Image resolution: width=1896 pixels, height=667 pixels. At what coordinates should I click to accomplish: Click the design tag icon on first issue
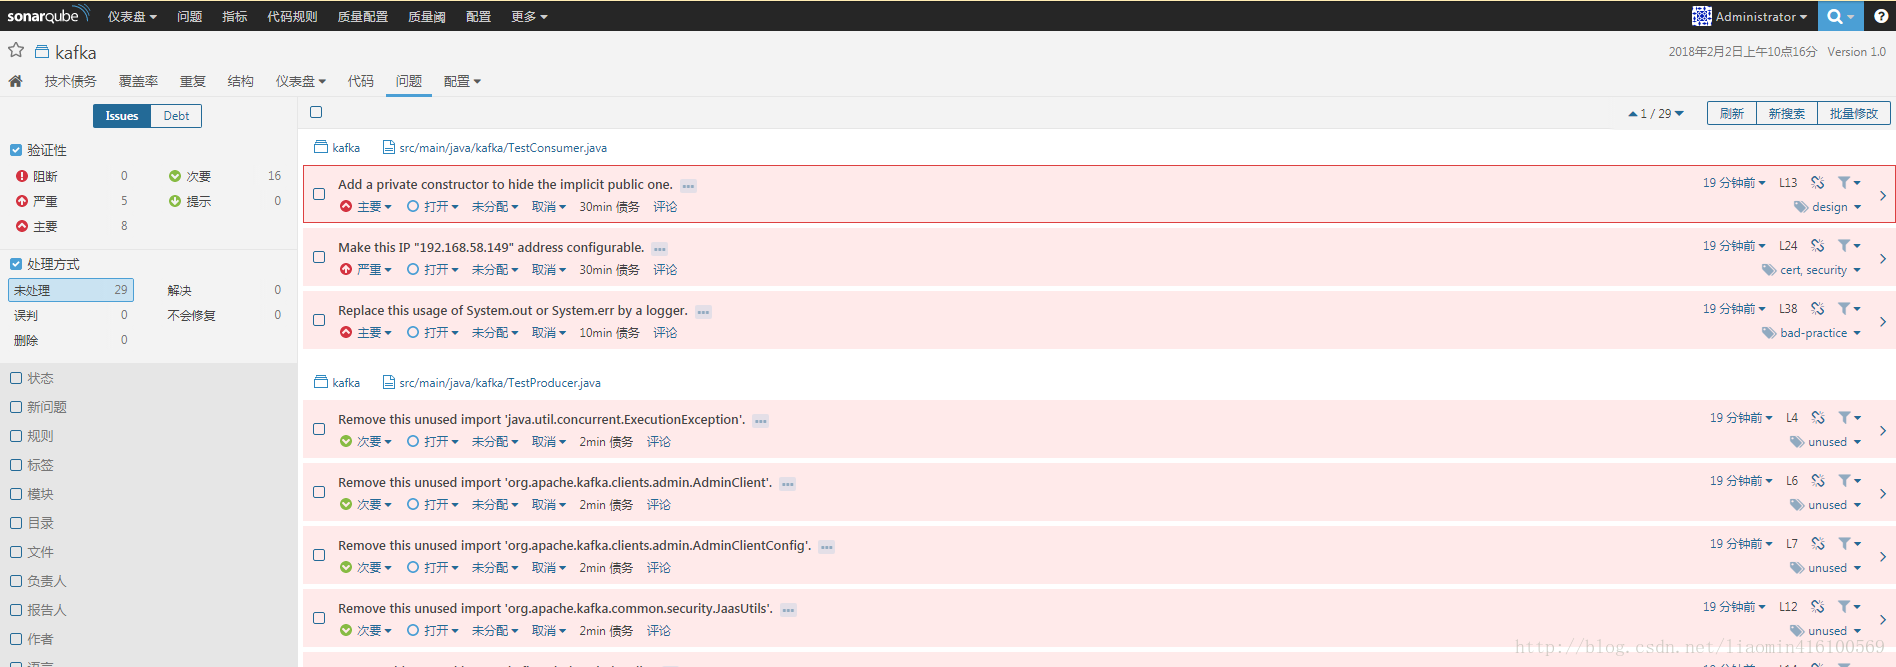[1801, 207]
